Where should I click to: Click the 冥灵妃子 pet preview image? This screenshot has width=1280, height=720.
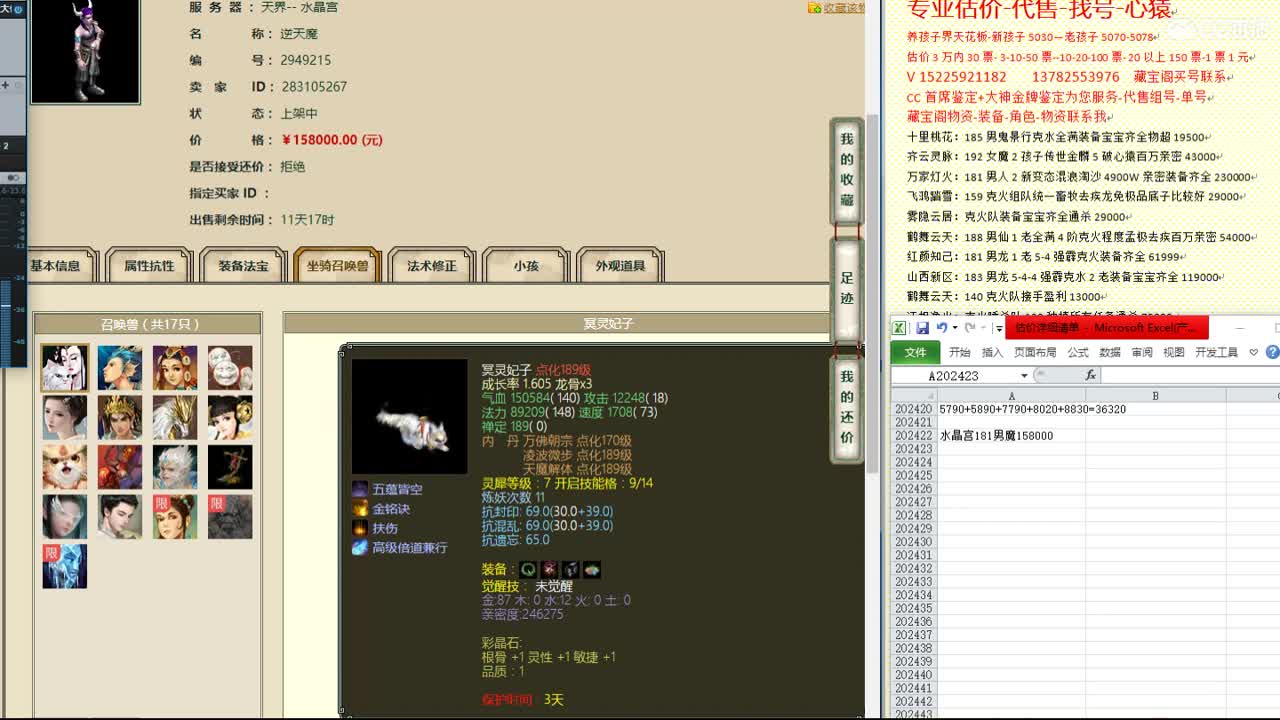click(410, 417)
